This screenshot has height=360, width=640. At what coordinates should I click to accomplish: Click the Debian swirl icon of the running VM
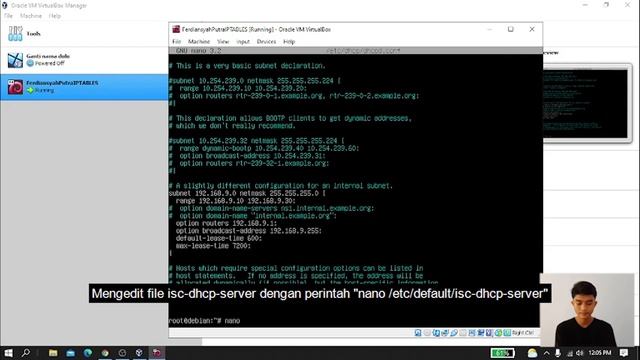click(15, 87)
